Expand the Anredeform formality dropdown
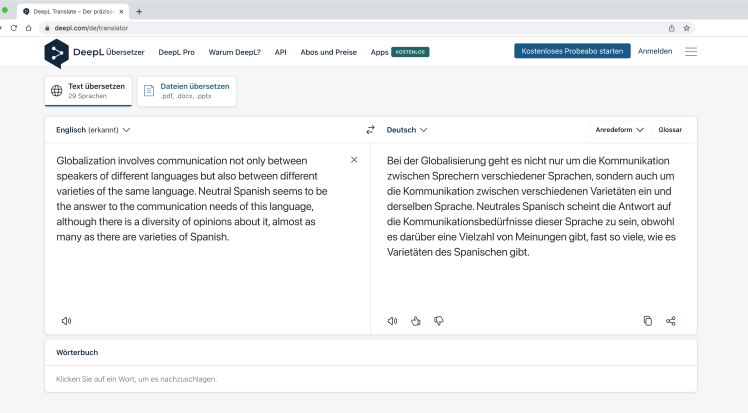The image size is (748, 413). point(618,130)
